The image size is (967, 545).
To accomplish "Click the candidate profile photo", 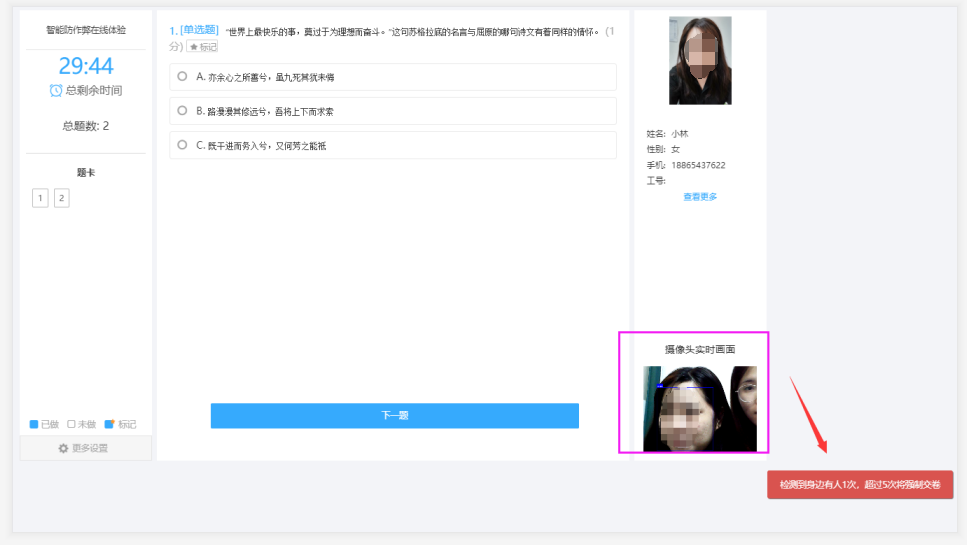I will [x=700, y=60].
